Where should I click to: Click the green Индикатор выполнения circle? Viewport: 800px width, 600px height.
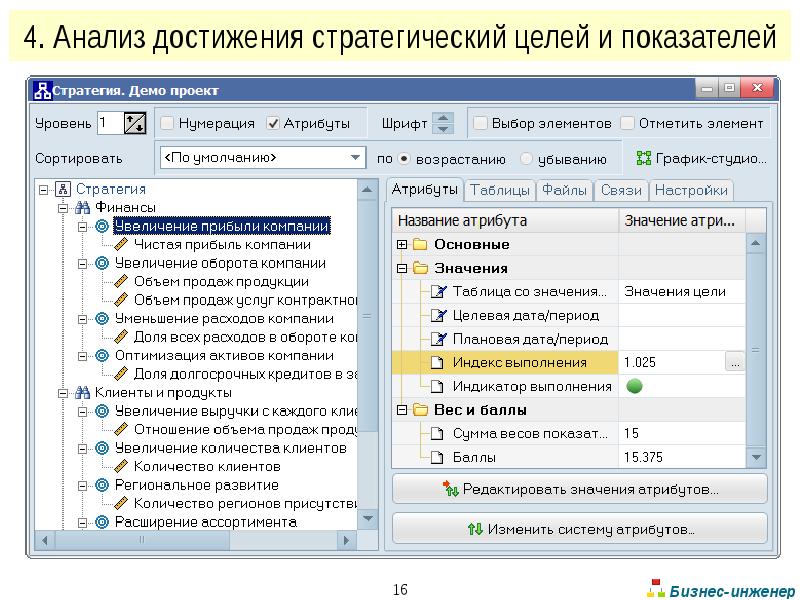pyautogui.click(x=633, y=386)
